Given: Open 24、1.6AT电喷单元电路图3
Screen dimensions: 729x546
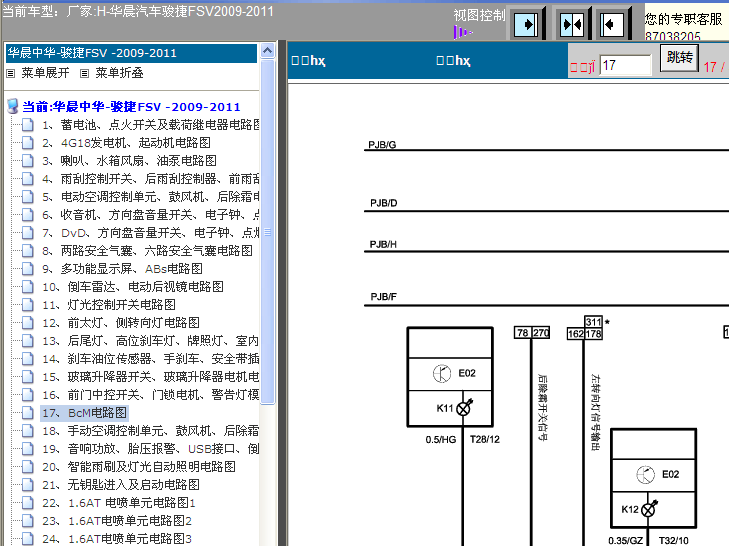Looking at the screenshot, I should click(117, 539).
